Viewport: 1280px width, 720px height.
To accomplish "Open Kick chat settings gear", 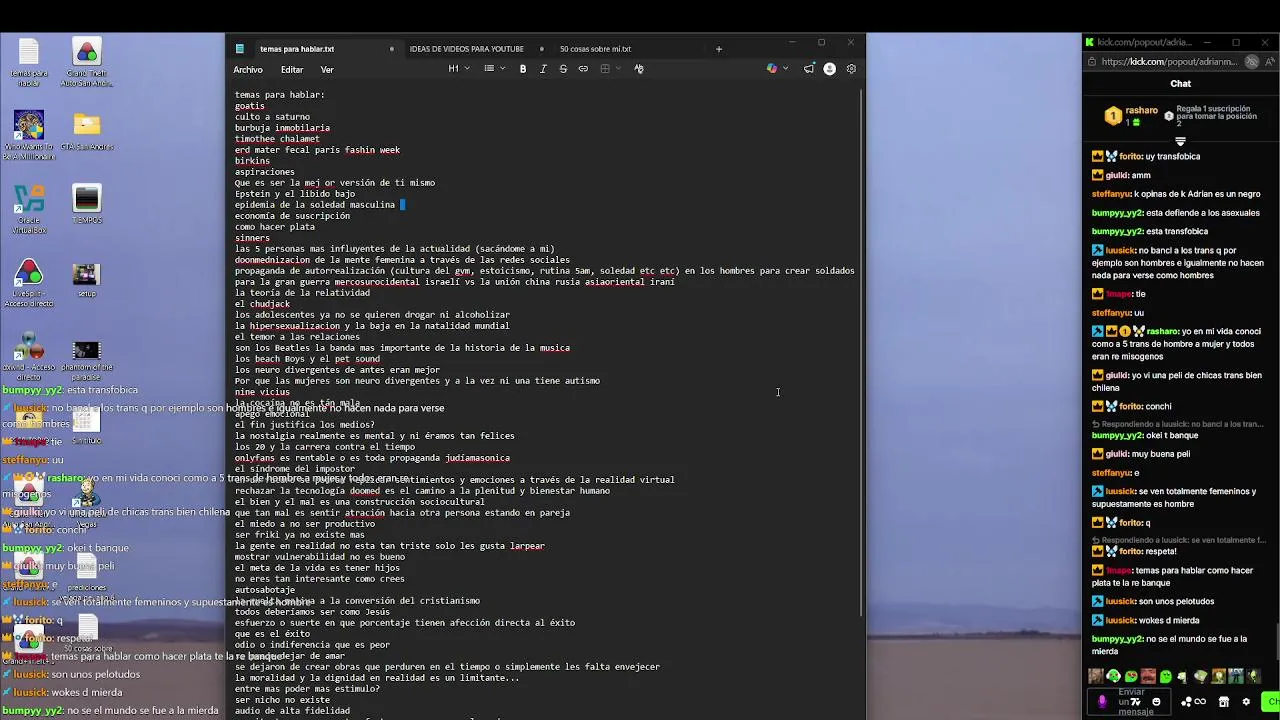I will [x=1246, y=702].
